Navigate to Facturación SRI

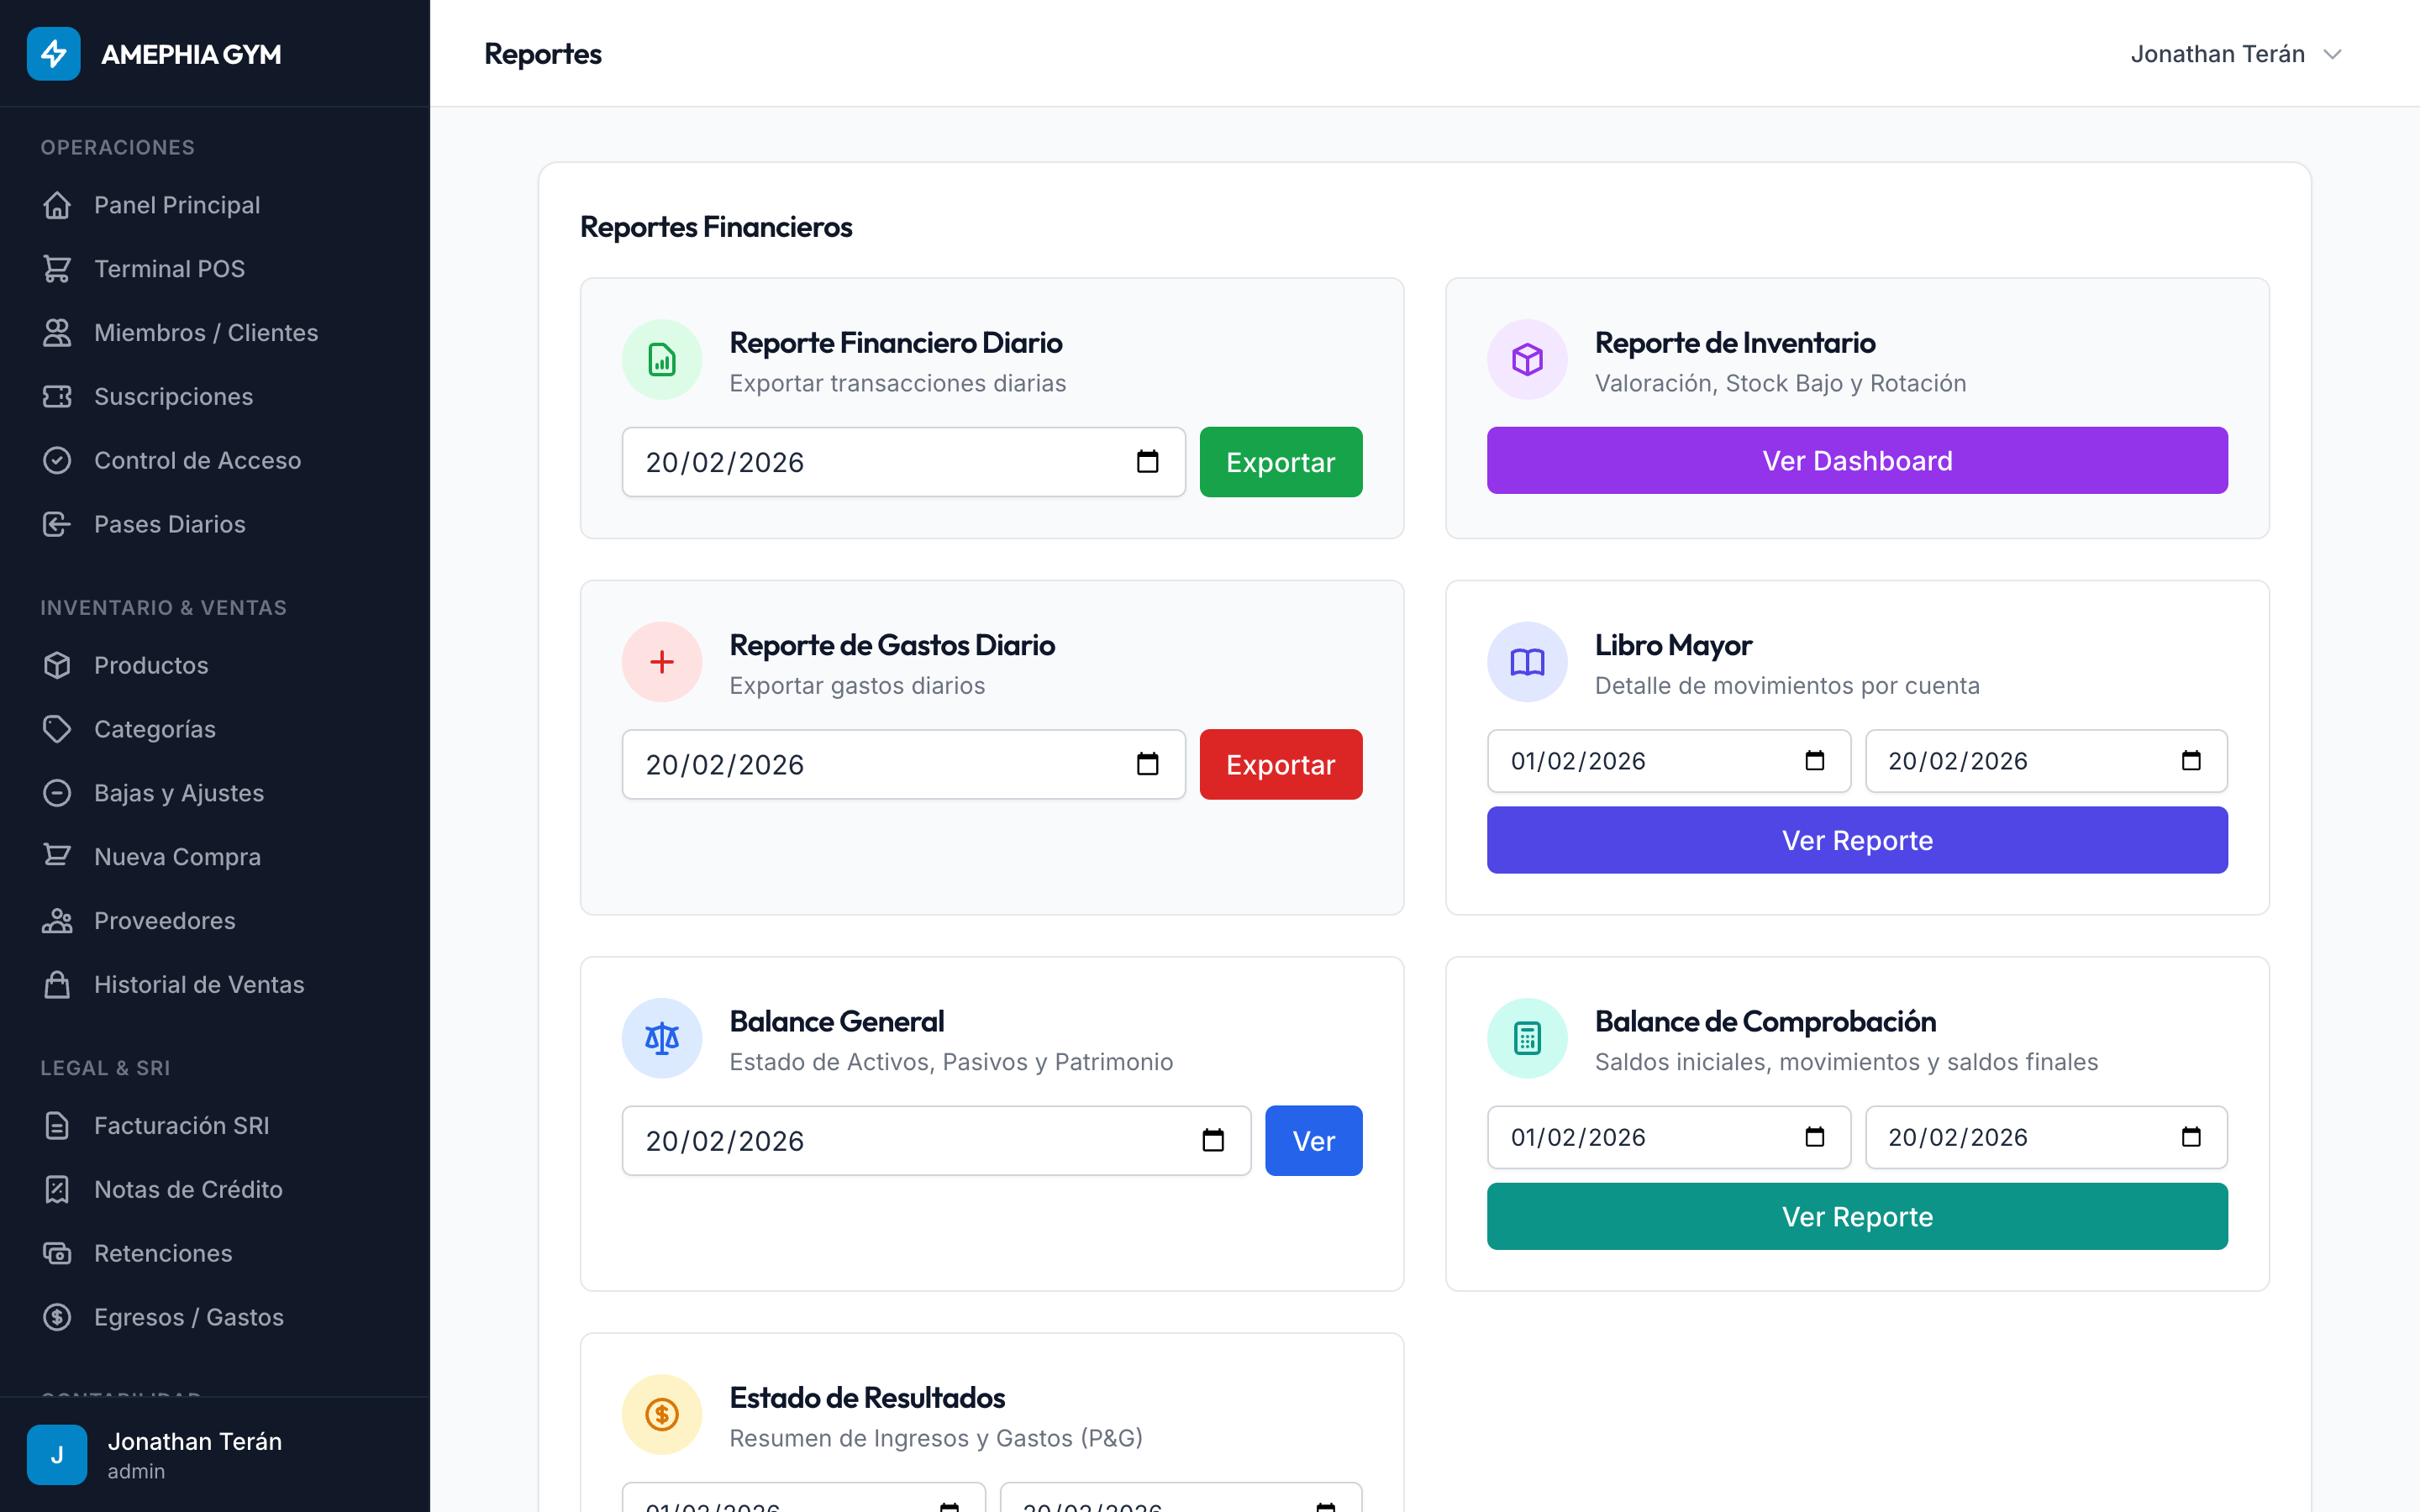tap(215, 1127)
